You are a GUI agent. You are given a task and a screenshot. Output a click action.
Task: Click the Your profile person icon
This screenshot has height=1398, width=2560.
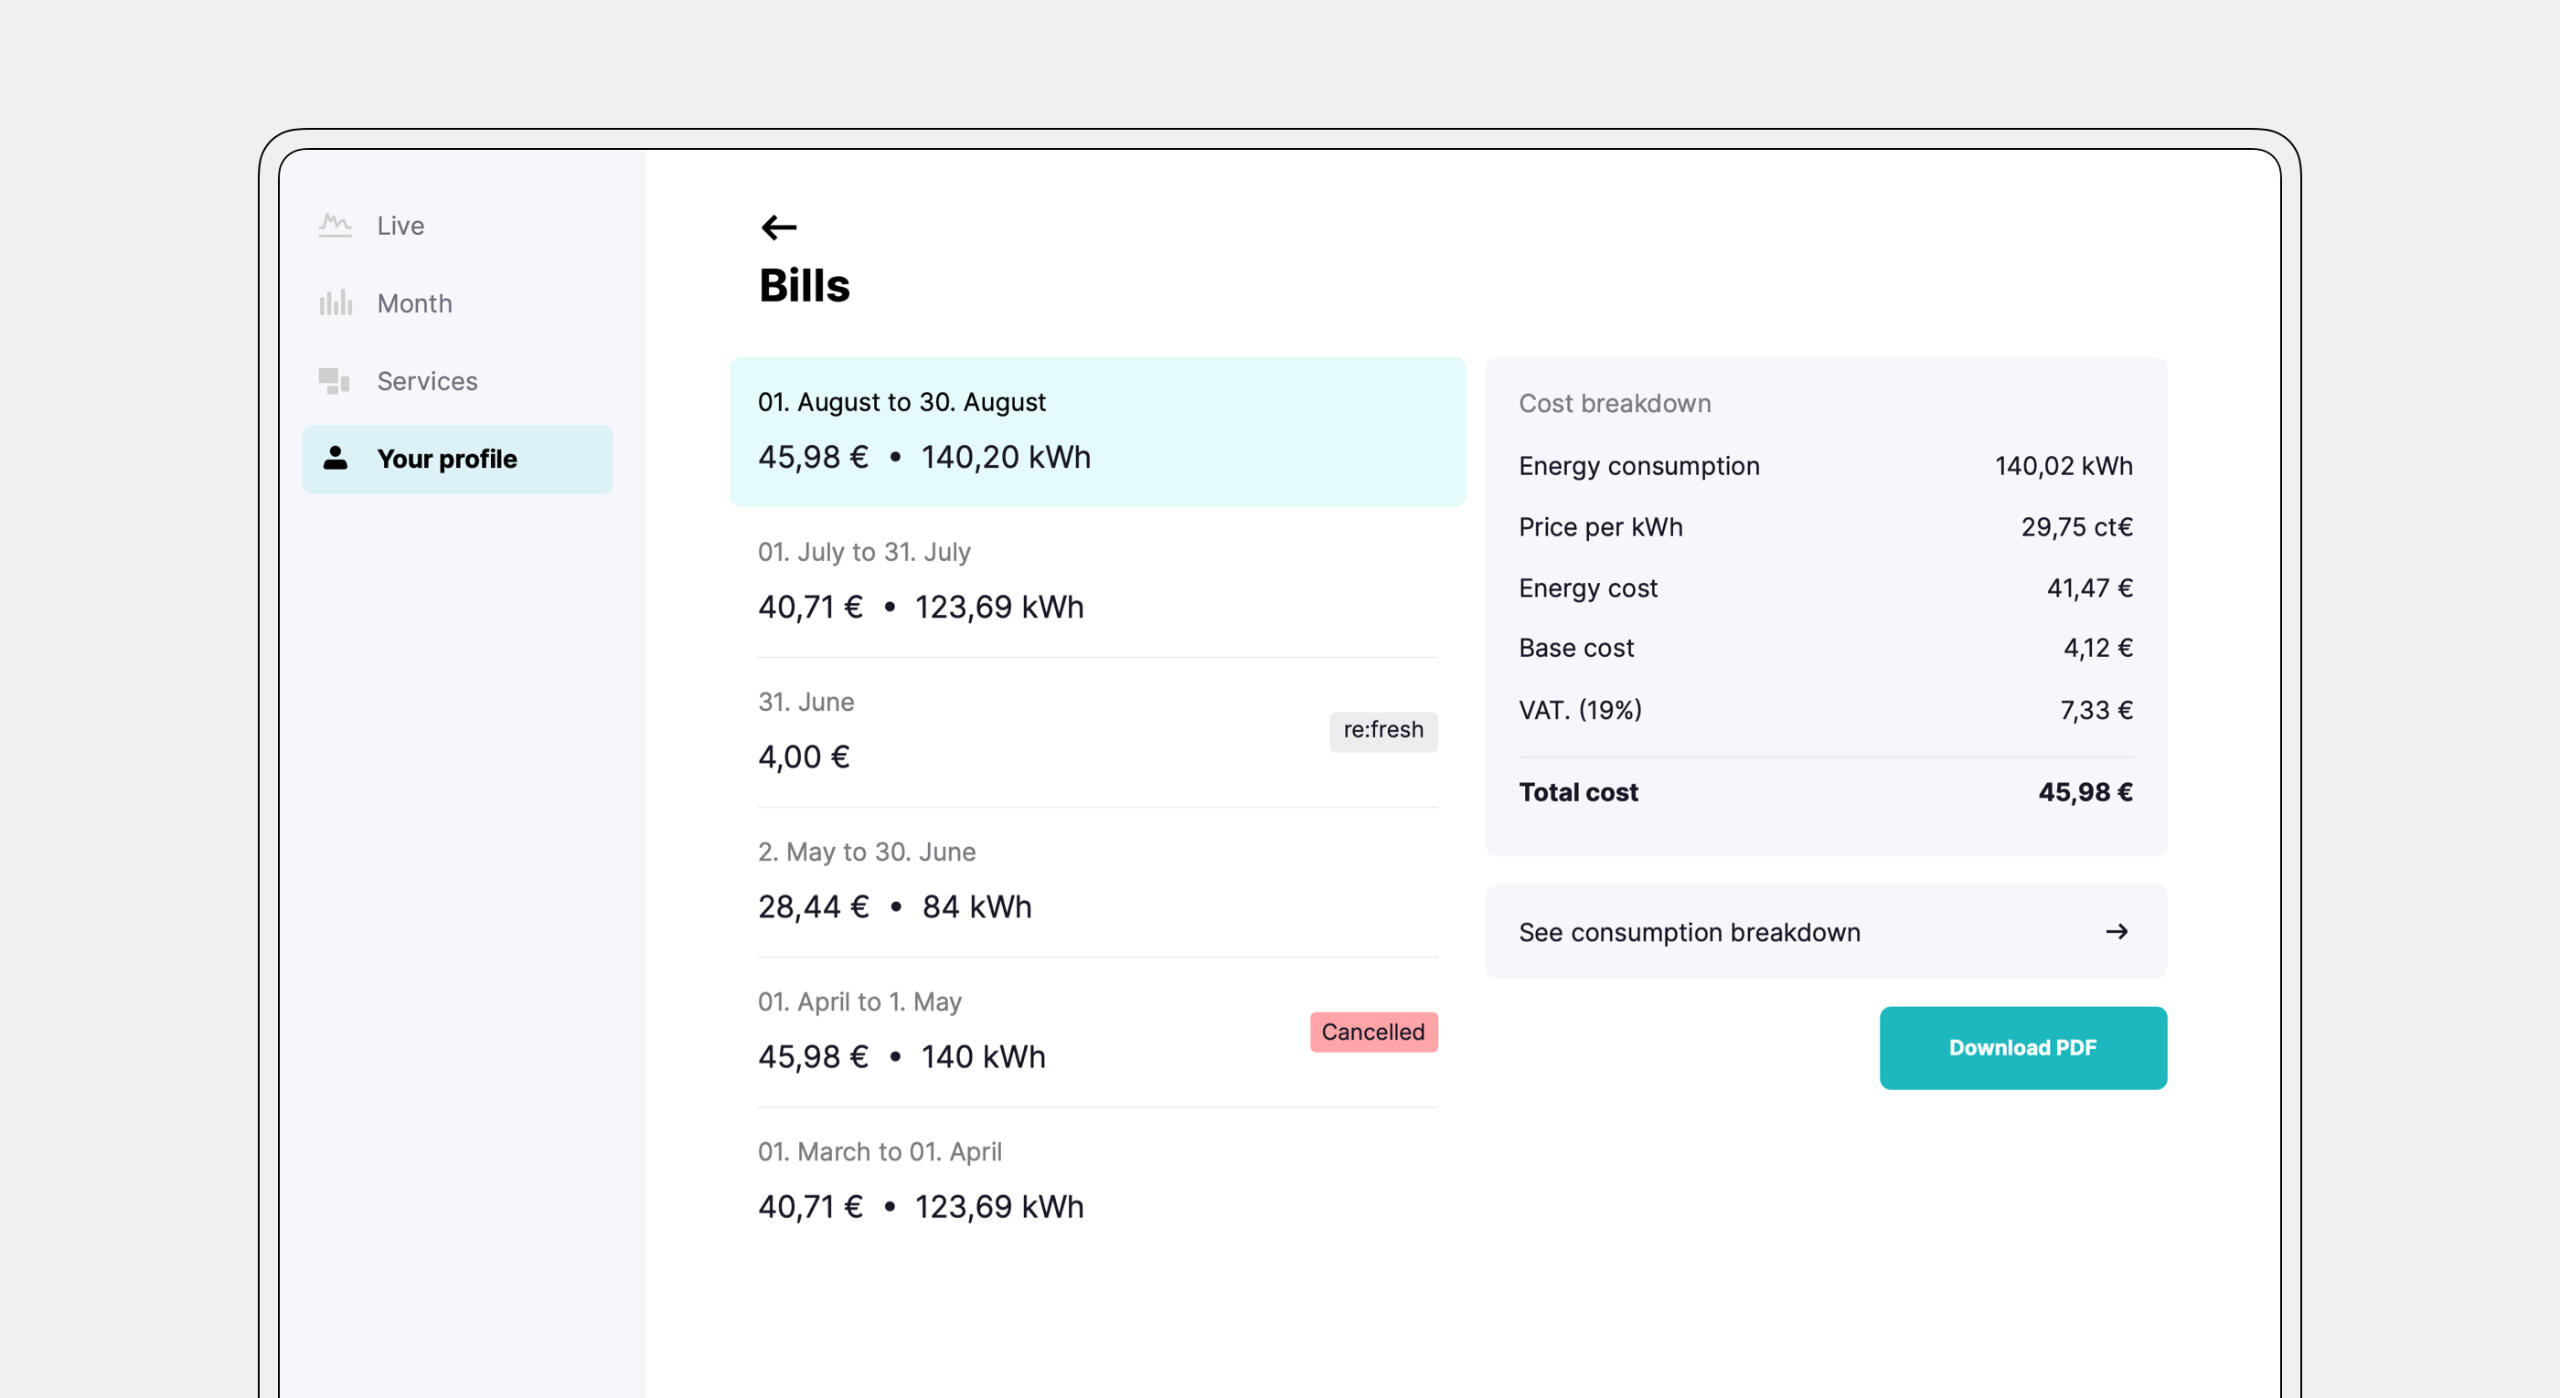(x=335, y=458)
